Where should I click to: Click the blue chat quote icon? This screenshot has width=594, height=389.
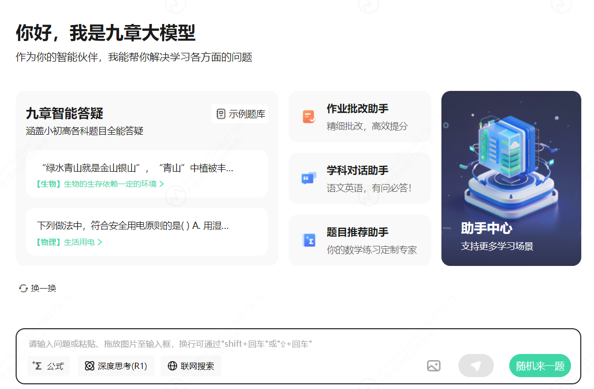click(x=309, y=178)
